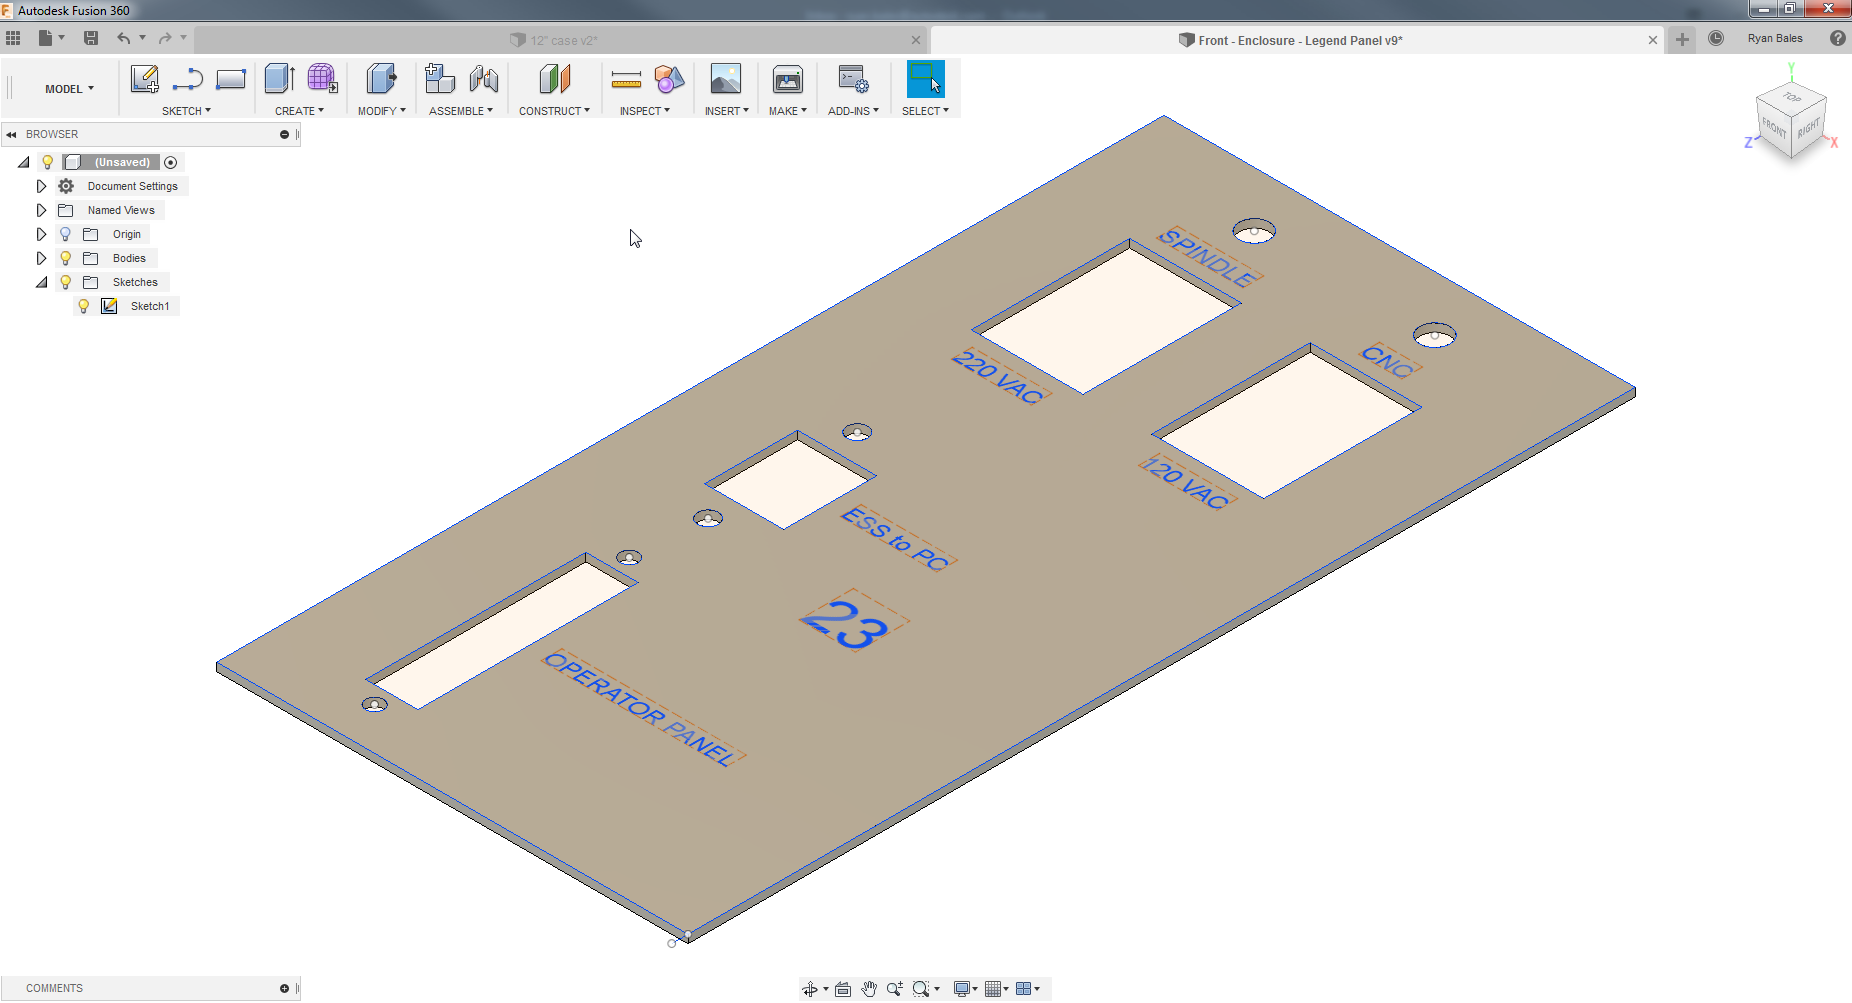1852x1003 pixels.
Task: Open the MODEL workspace dropdown
Action: [x=69, y=89]
